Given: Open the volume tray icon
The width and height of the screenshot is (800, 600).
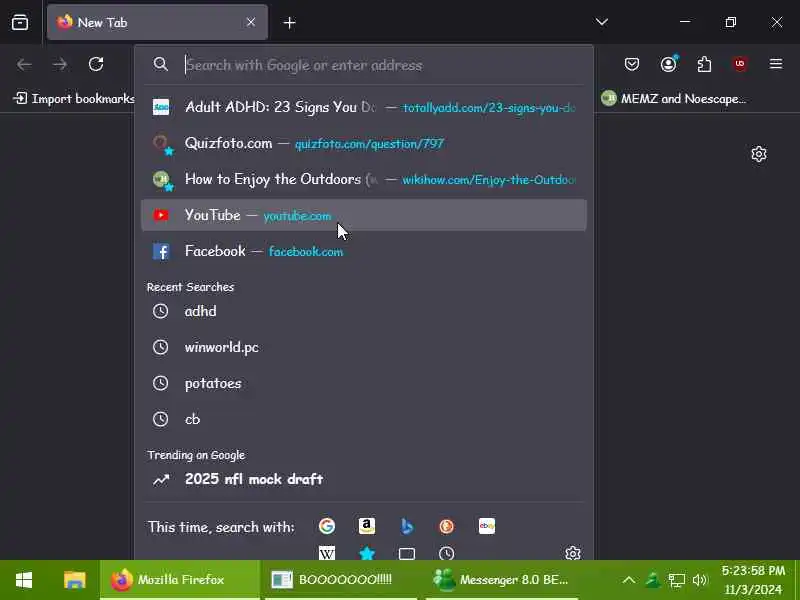Looking at the screenshot, I should point(701,580).
